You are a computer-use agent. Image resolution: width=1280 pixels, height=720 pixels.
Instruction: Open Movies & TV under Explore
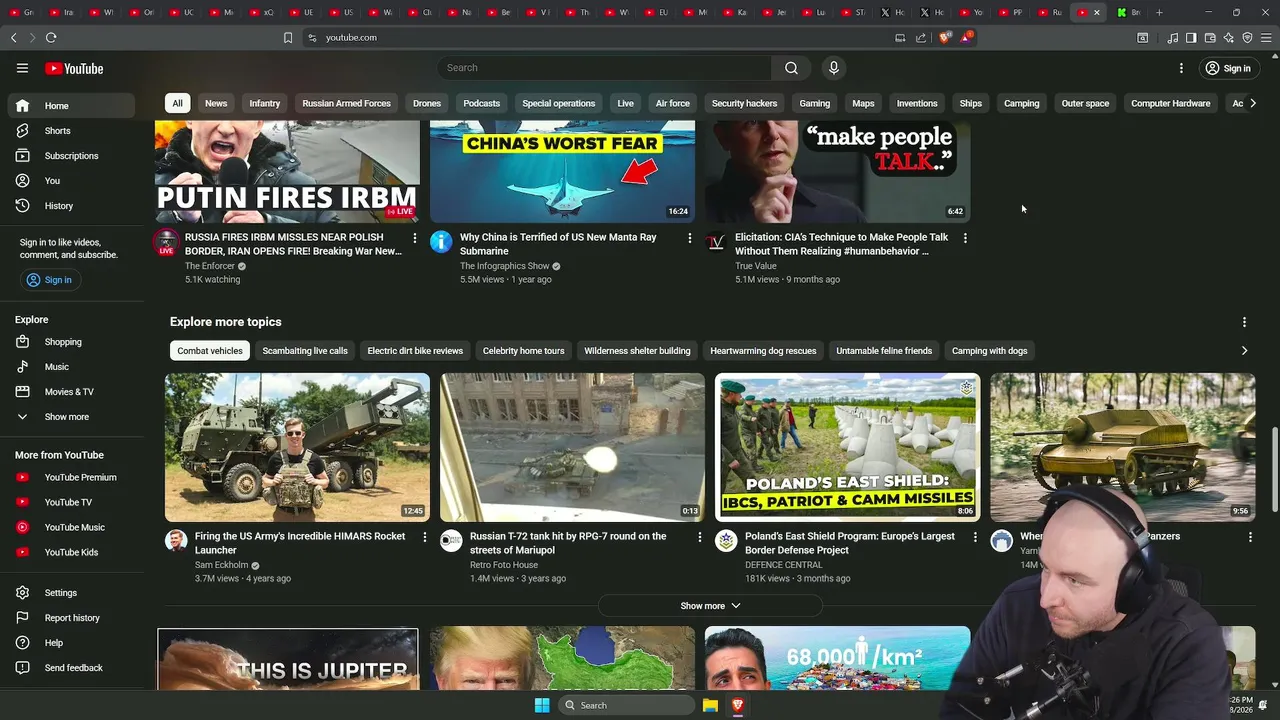[71, 392]
